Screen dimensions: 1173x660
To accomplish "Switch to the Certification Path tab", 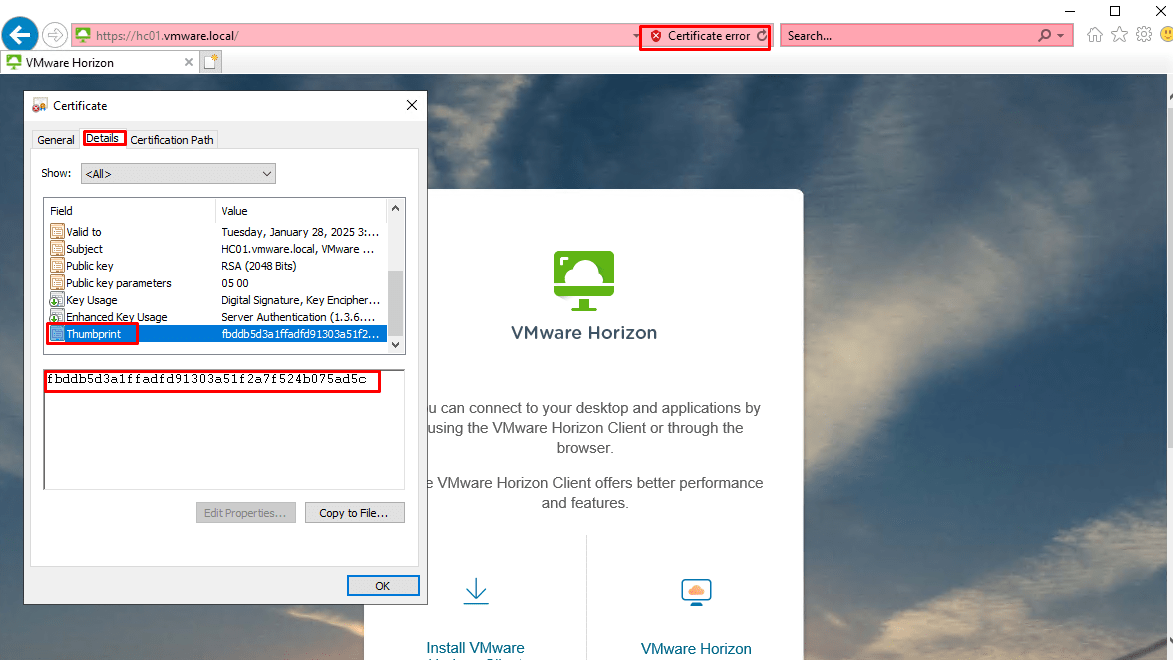I will click(x=171, y=139).
